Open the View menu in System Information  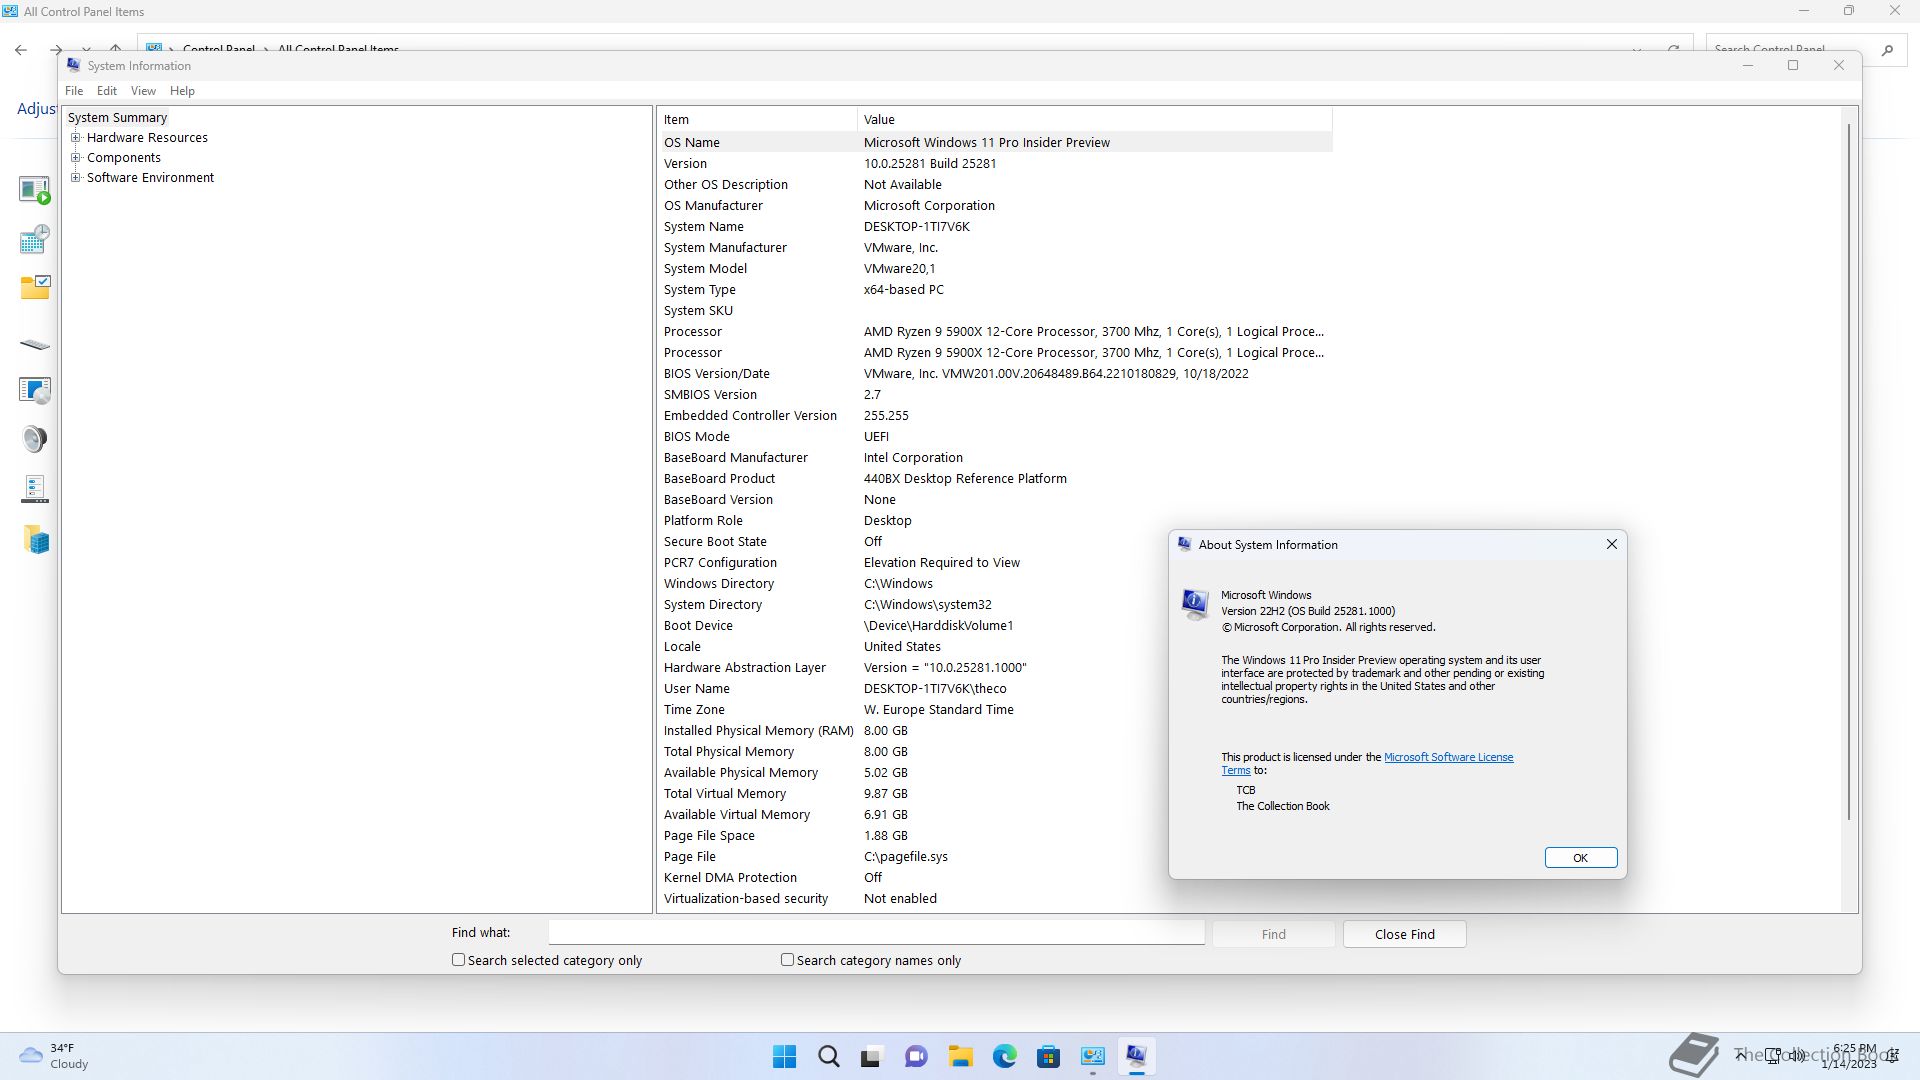(143, 91)
